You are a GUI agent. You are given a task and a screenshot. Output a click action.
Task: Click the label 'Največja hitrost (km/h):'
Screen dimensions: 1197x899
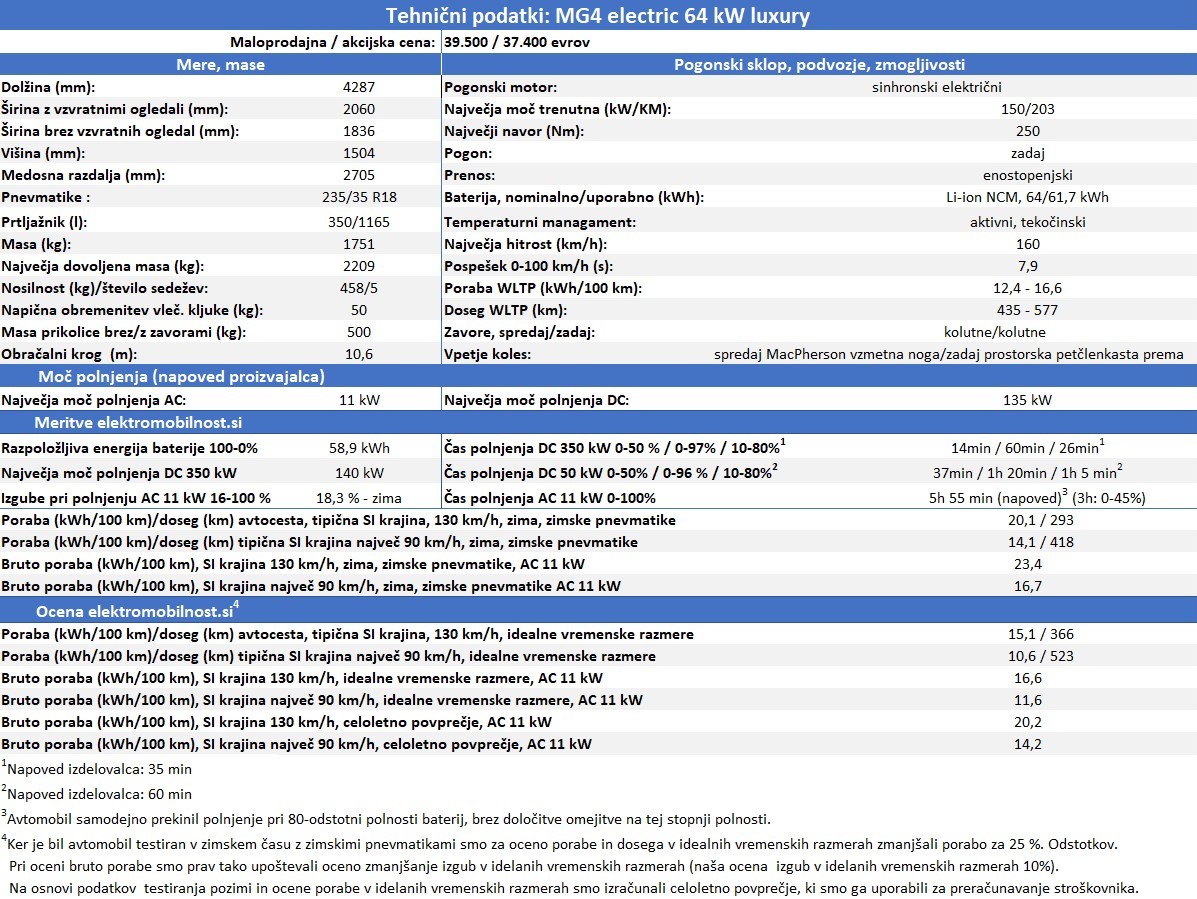(x=525, y=244)
